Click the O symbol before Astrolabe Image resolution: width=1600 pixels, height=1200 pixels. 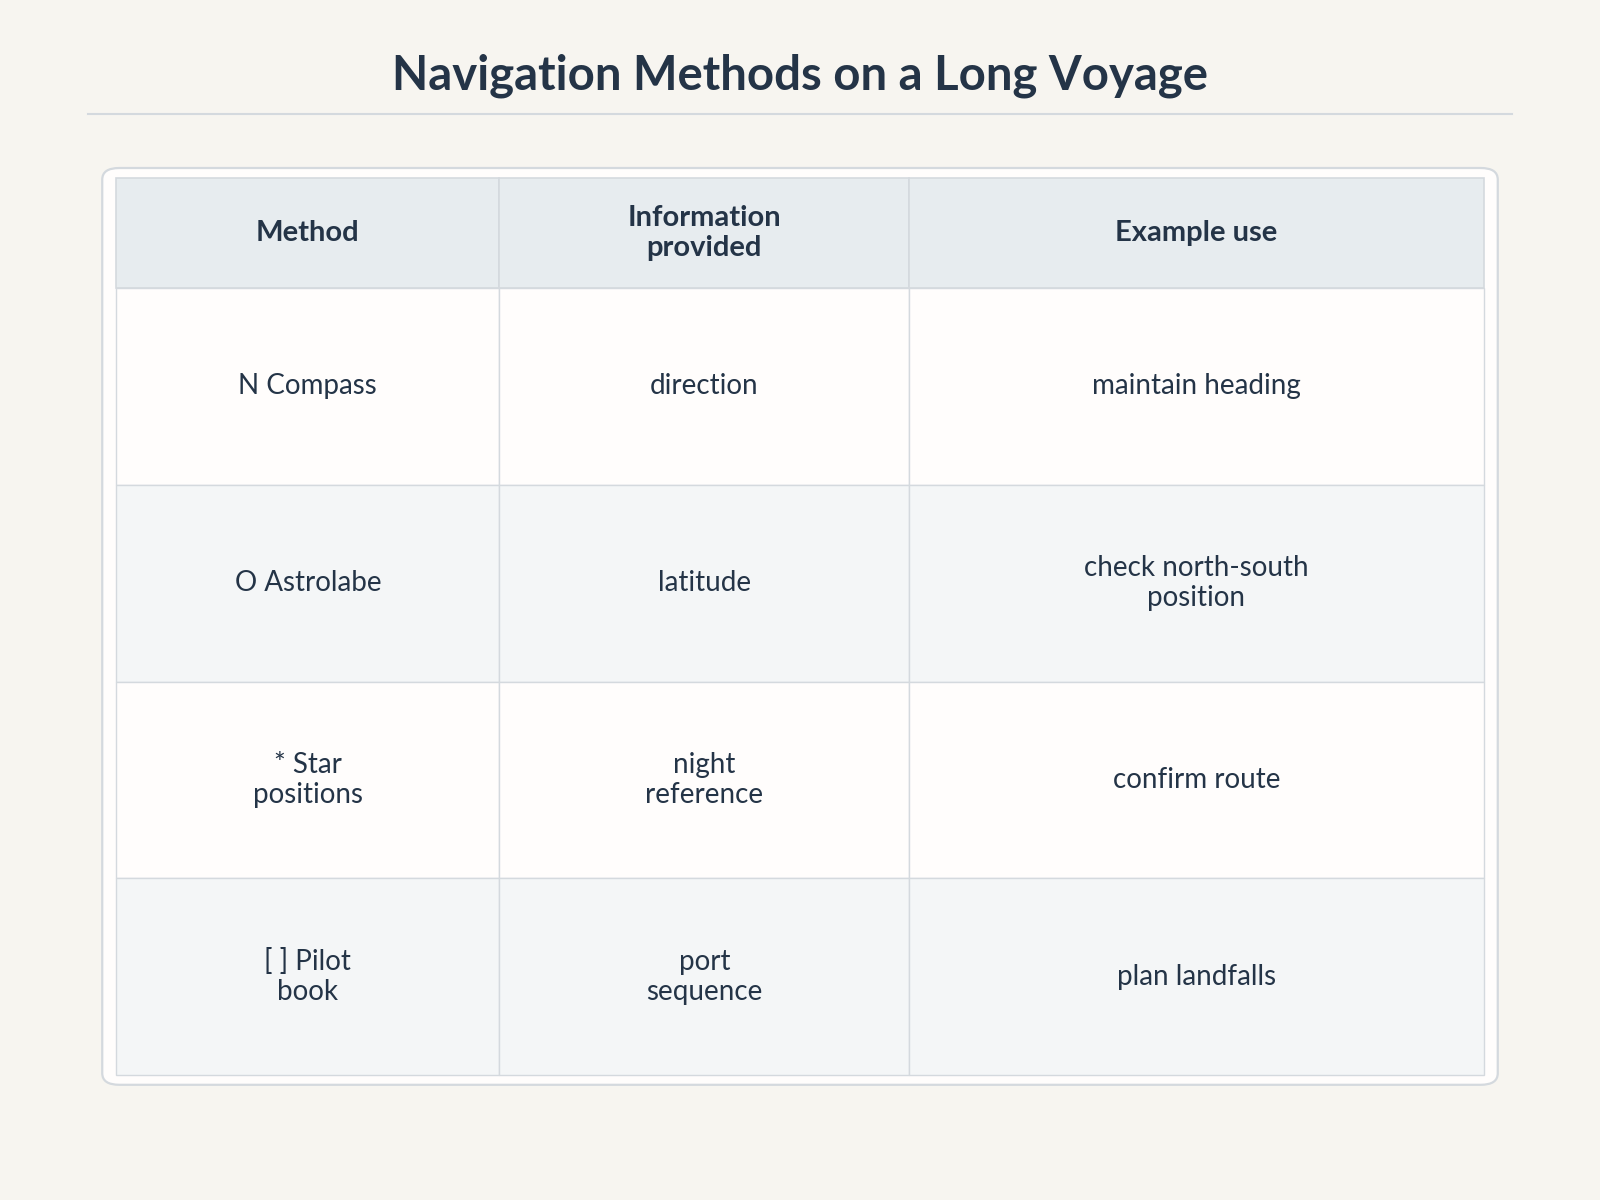click(x=246, y=582)
